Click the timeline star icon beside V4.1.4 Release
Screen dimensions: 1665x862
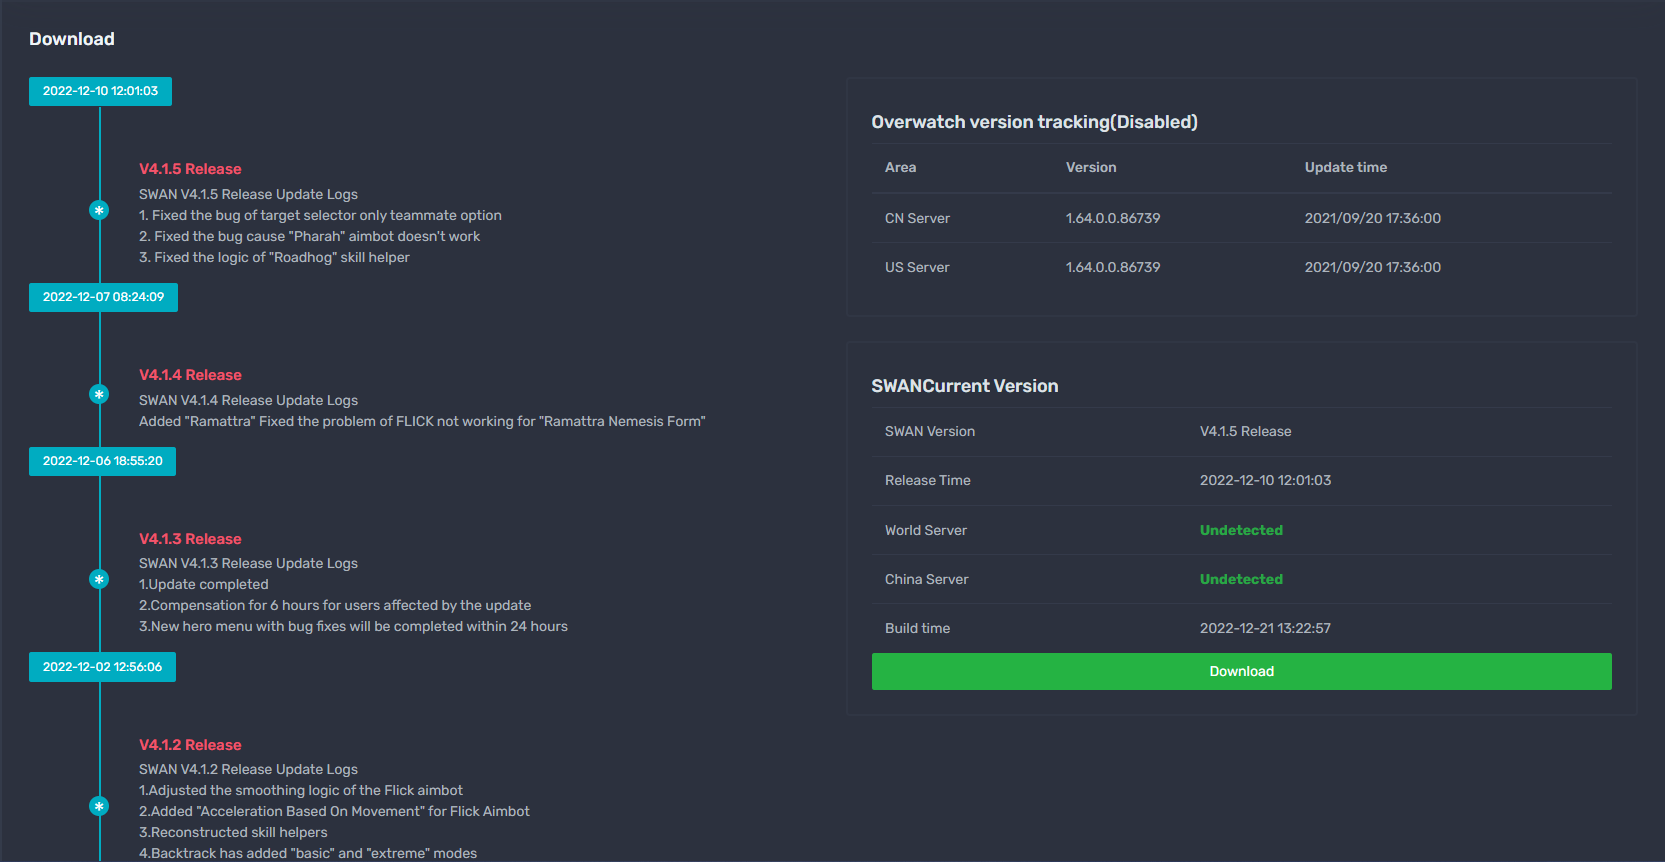(99, 395)
